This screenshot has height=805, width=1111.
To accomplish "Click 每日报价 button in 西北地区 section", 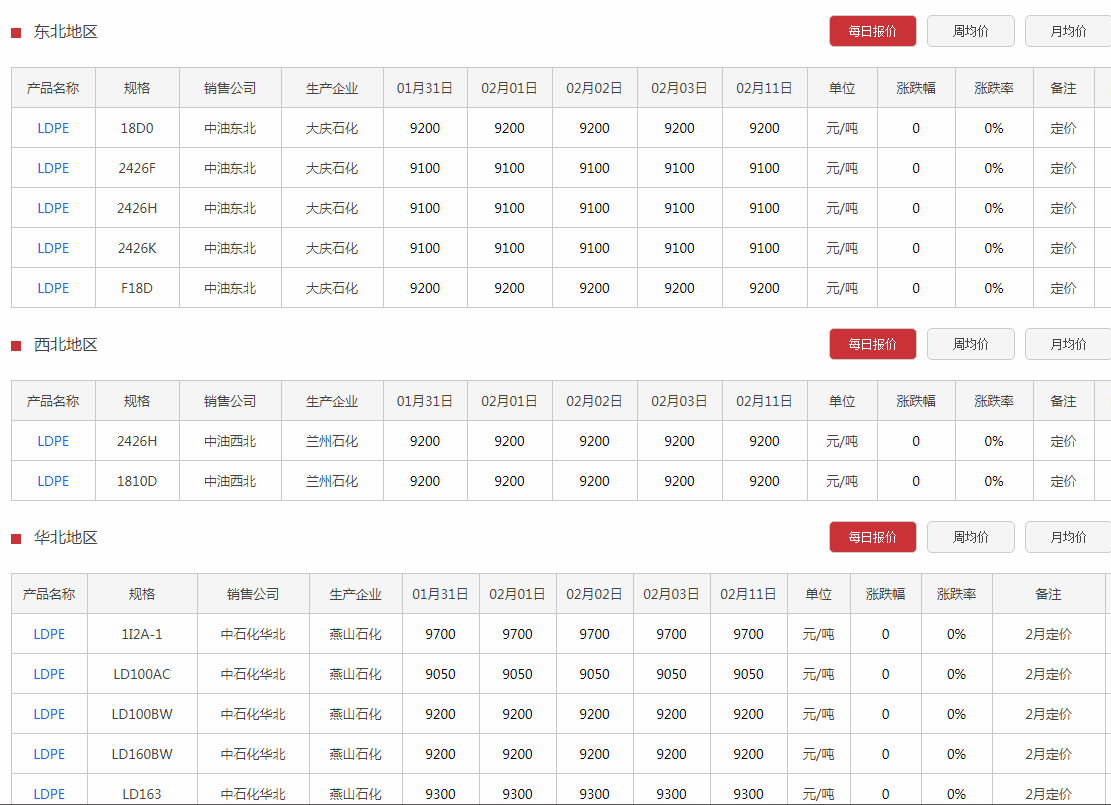I will coord(872,344).
